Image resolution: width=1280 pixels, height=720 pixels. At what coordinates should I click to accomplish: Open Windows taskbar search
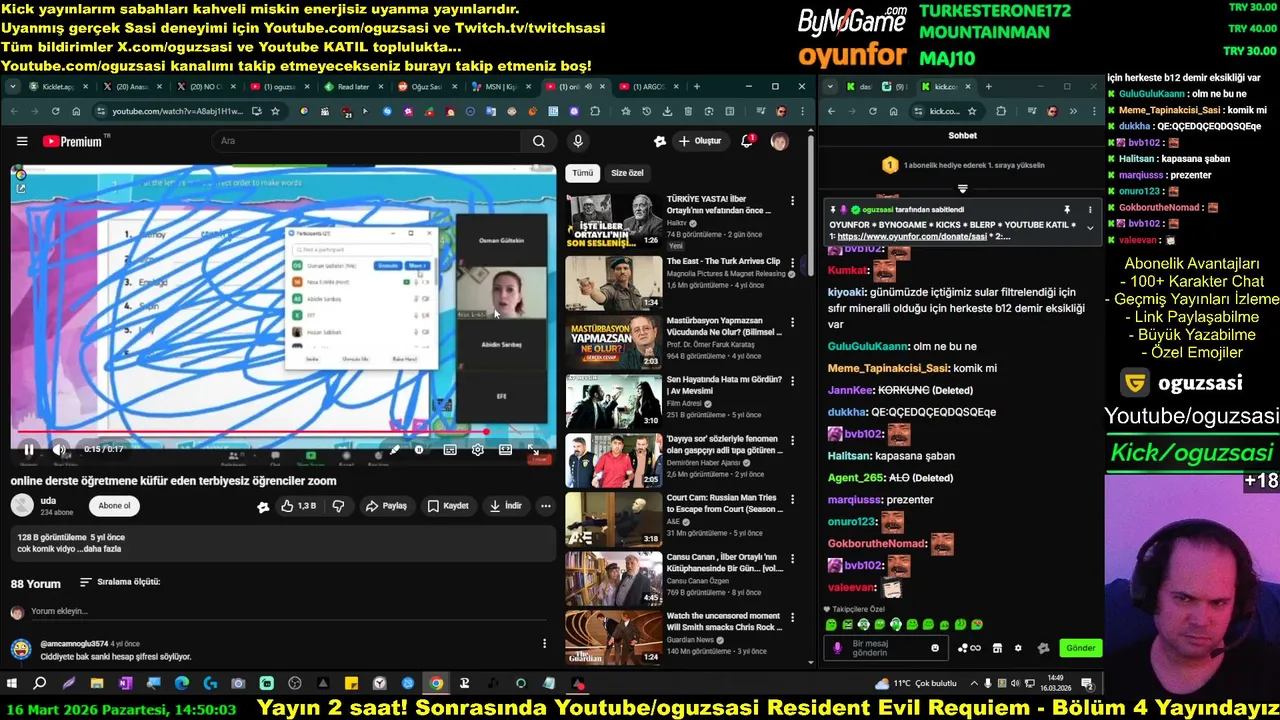[40, 684]
